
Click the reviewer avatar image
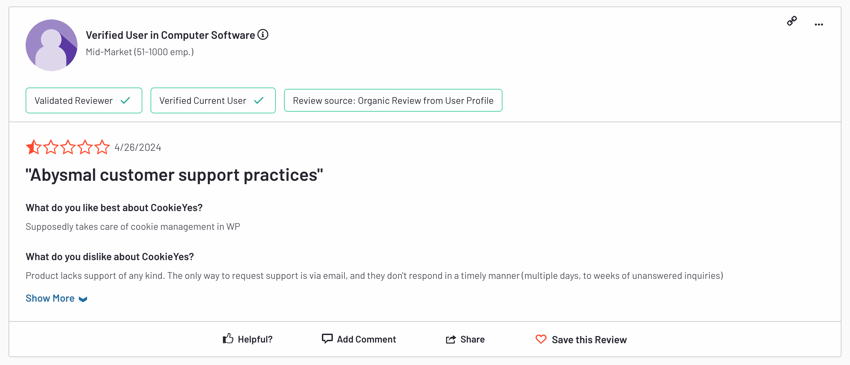tap(51, 45)
